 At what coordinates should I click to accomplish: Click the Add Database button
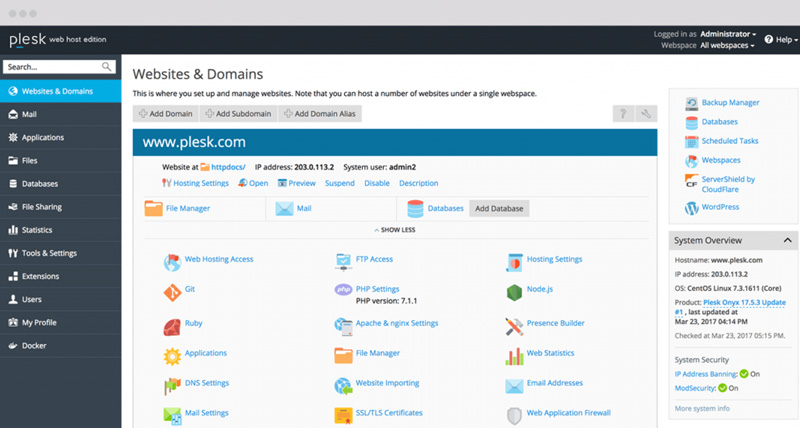click(x=499, y=209)
